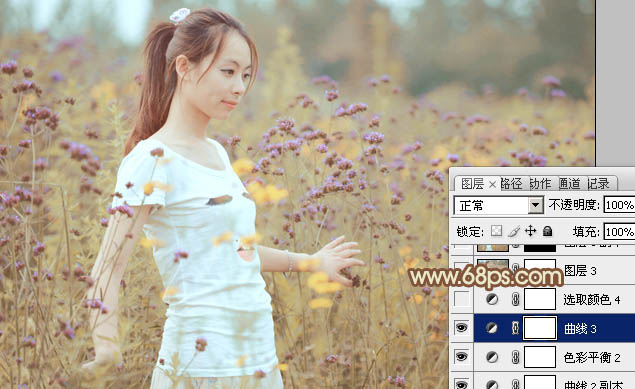This screenshot has width=635, height=389.
Task: Select the 色彩平衡 2 layer mask thumbnail
Action: coord(540,357)
